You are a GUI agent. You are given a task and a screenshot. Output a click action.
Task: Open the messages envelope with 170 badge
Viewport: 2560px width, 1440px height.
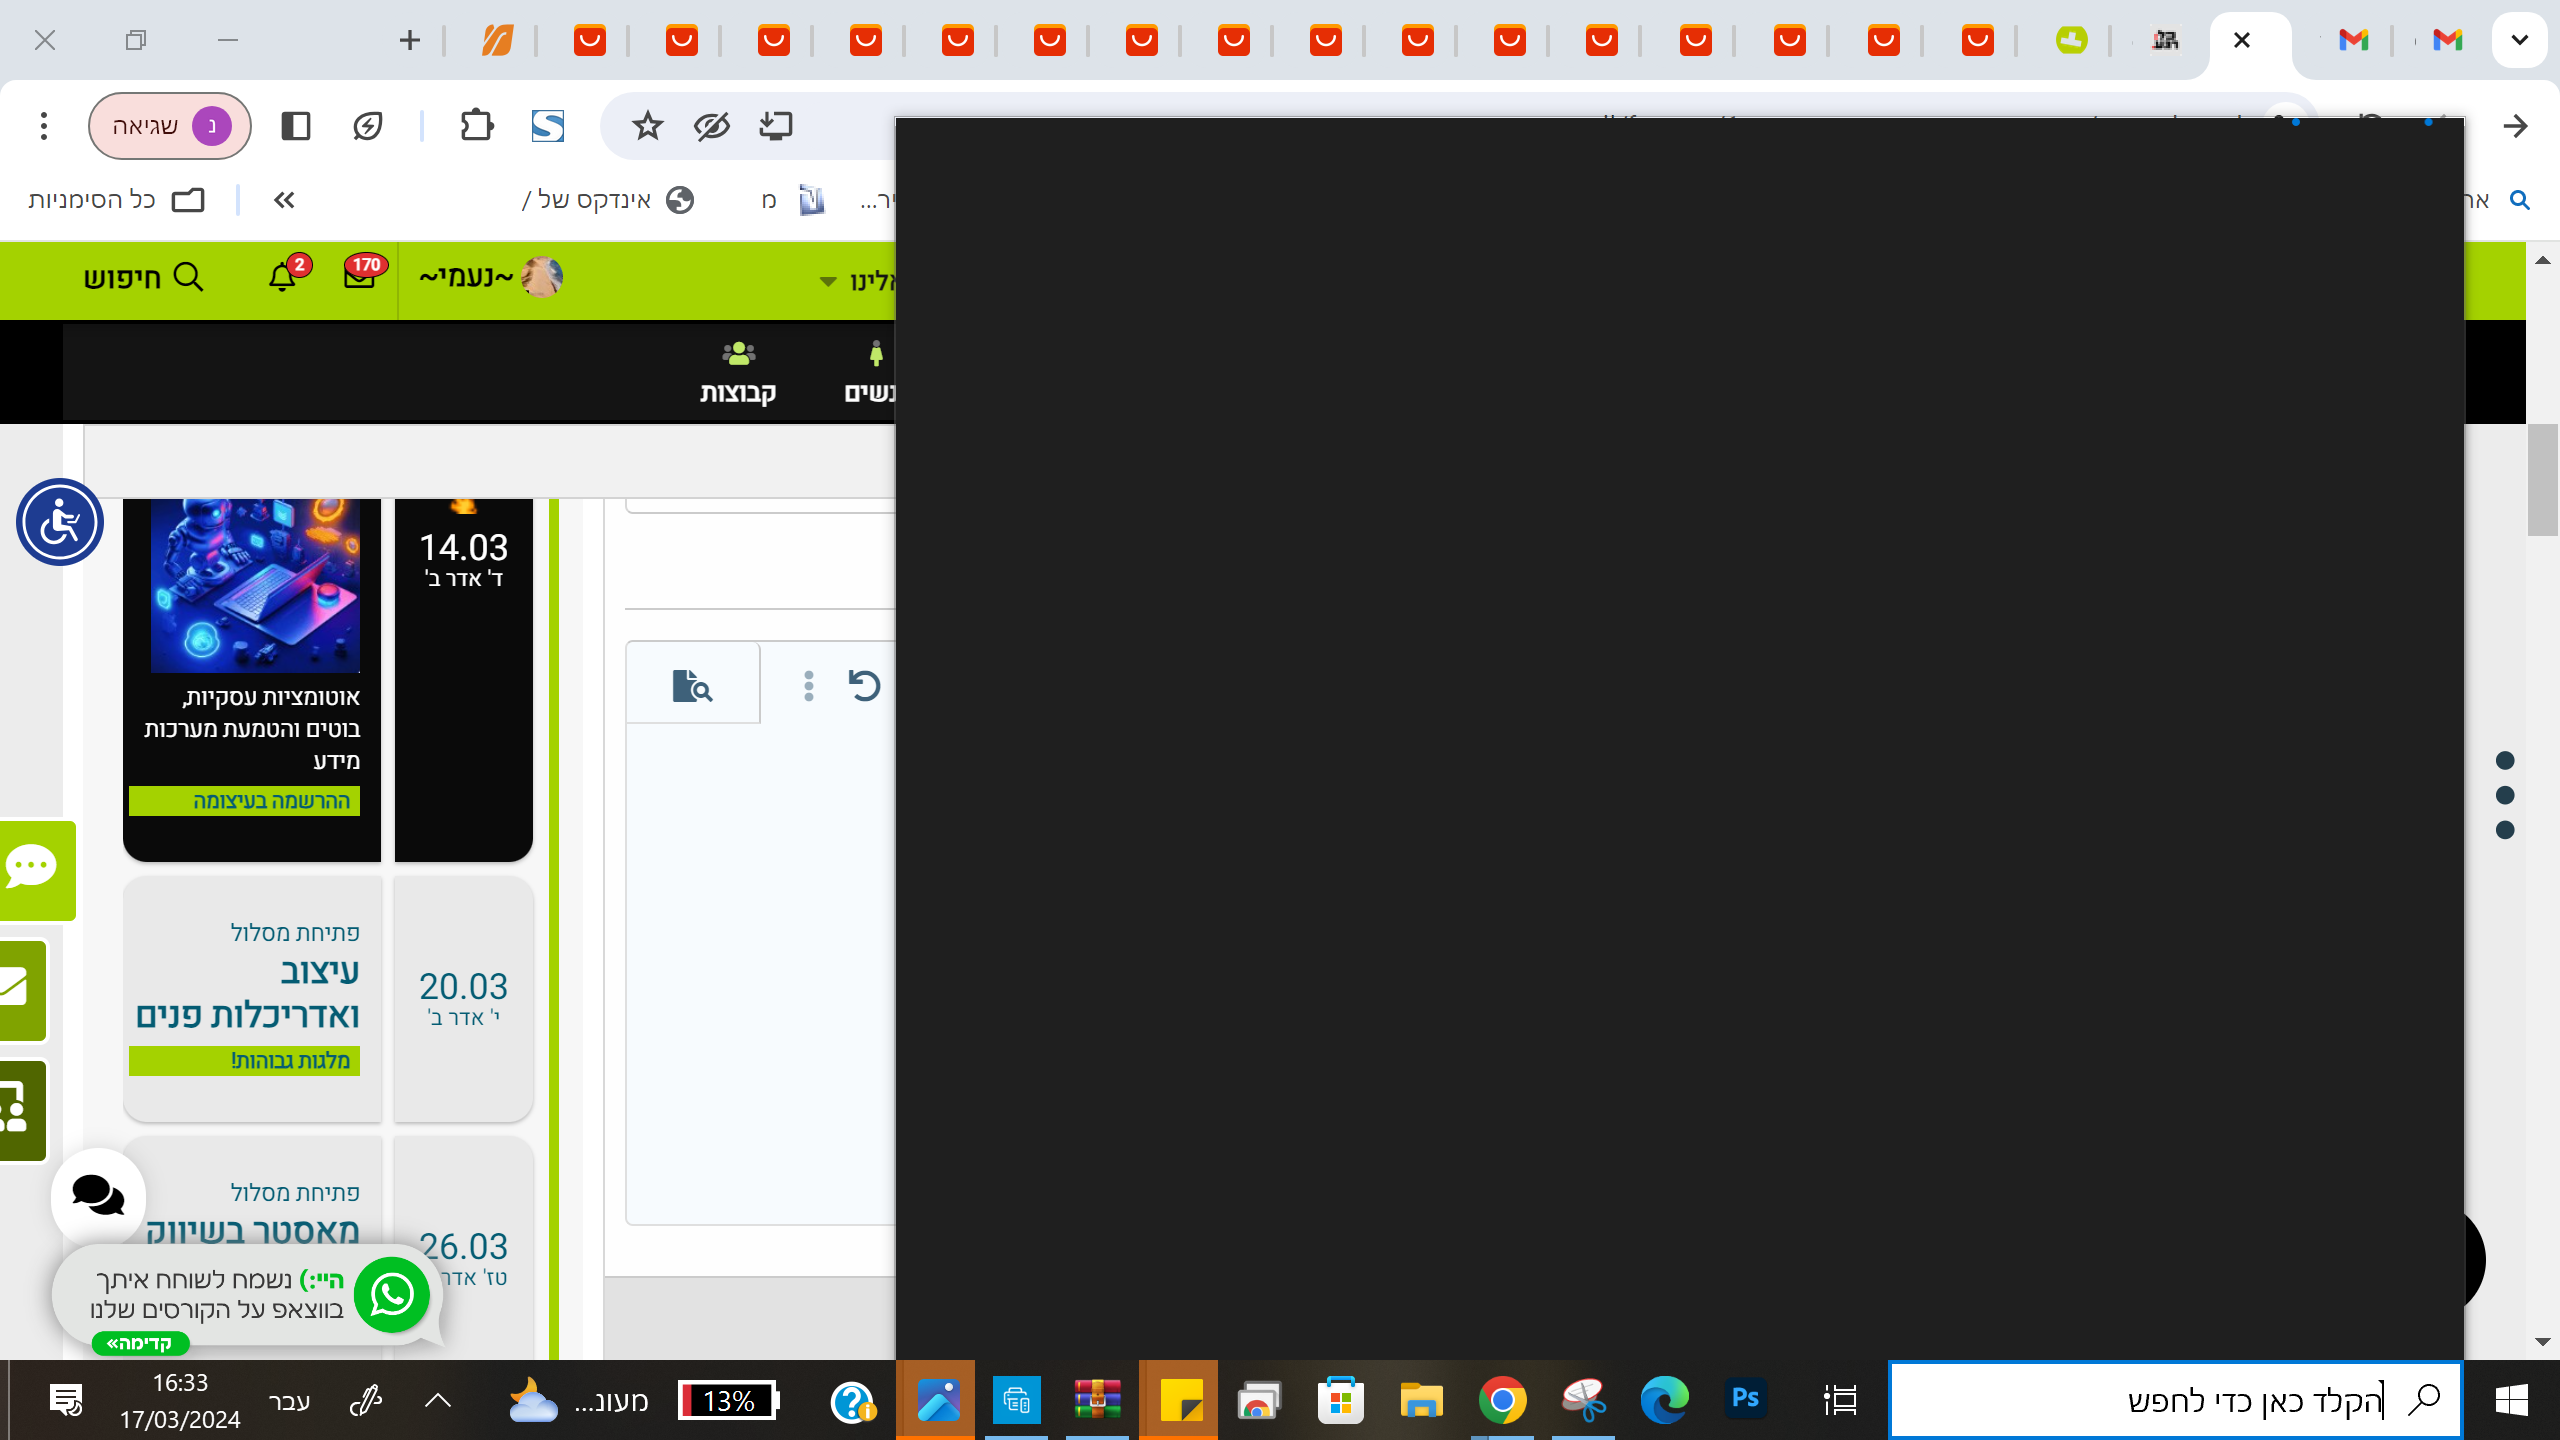pos(360,277)
